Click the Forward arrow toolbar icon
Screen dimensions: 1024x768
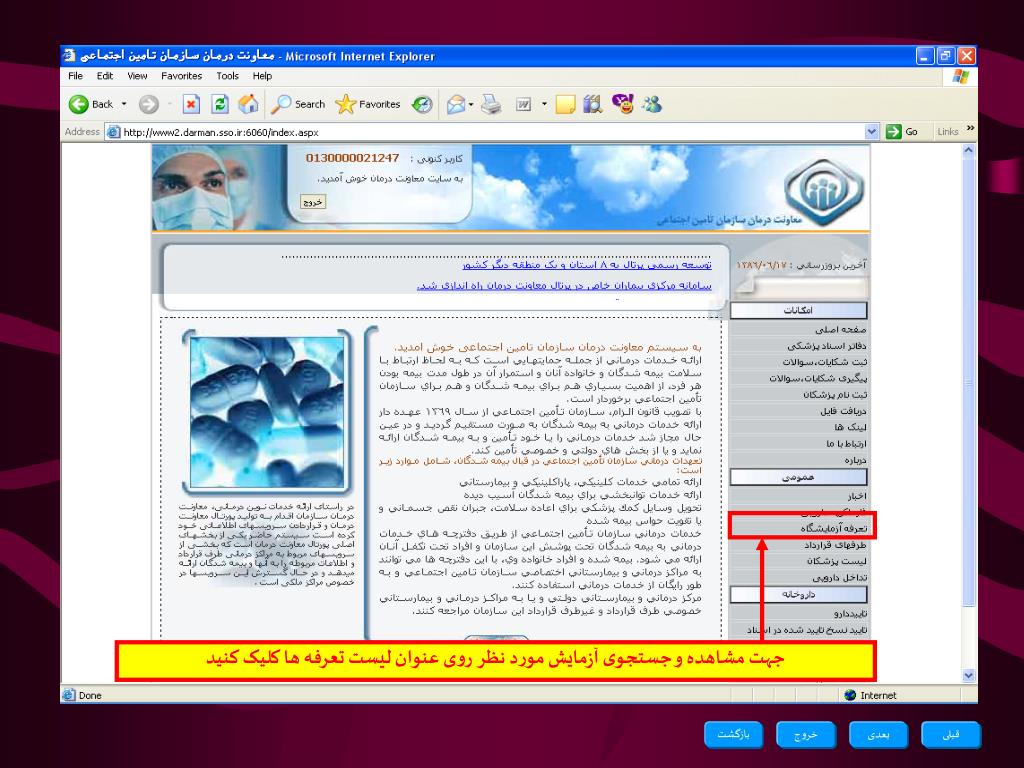[x=149, y=104]
